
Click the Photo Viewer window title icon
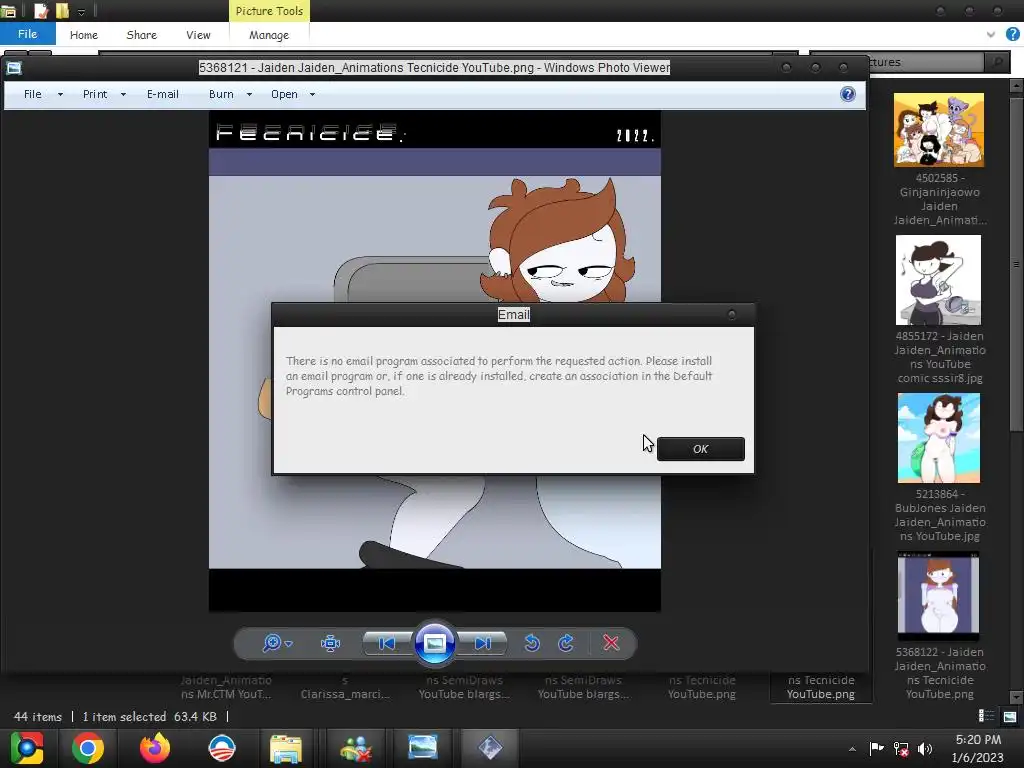14,68
